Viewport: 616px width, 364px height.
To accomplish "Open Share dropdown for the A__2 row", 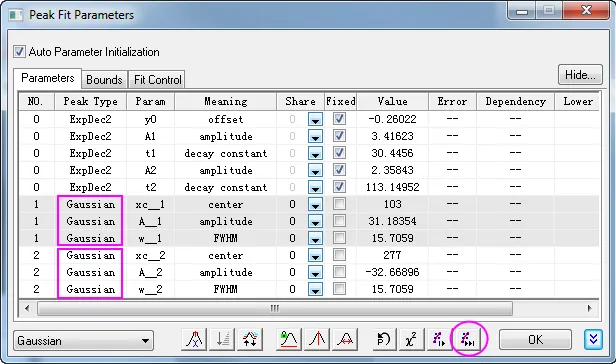I will (315, 272).
